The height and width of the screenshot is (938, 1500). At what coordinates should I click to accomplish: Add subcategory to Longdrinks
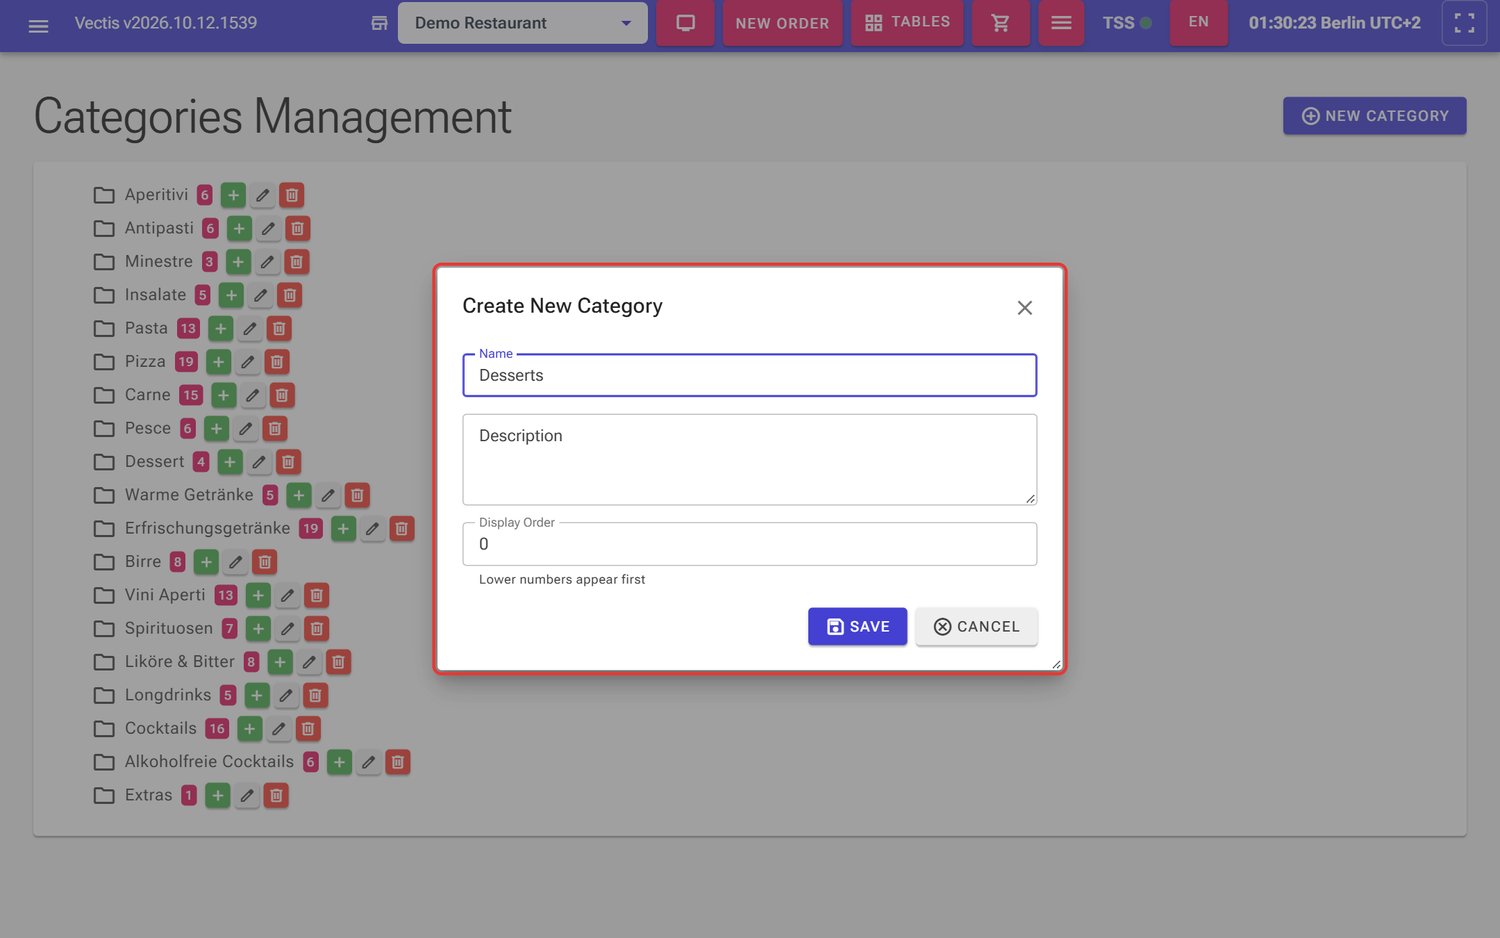[257, 695]
